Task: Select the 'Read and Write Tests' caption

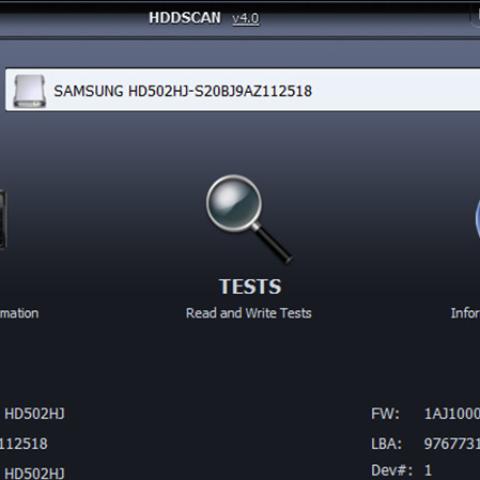Action: coord(249,313)
